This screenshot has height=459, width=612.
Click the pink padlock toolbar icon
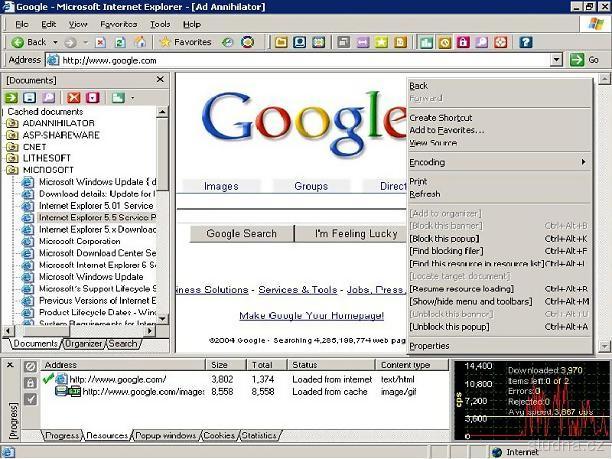(x=463, y=42)
